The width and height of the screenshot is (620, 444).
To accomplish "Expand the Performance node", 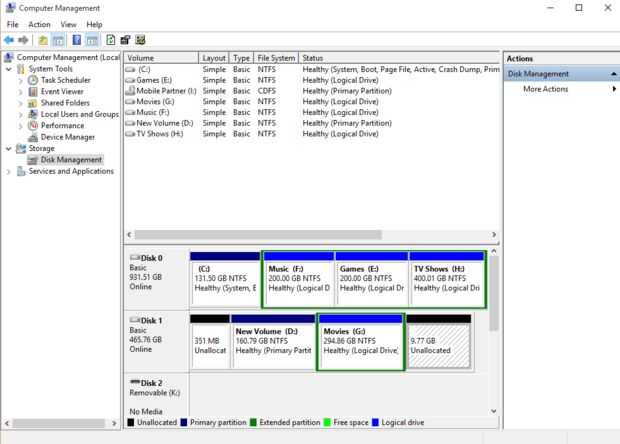I will click(x=21, y=126).
